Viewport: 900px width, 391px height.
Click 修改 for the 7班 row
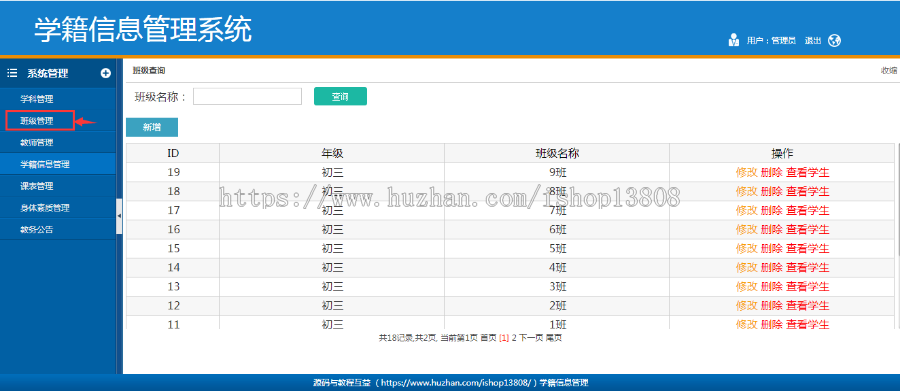pyautogui.click(x=746, y=210)
